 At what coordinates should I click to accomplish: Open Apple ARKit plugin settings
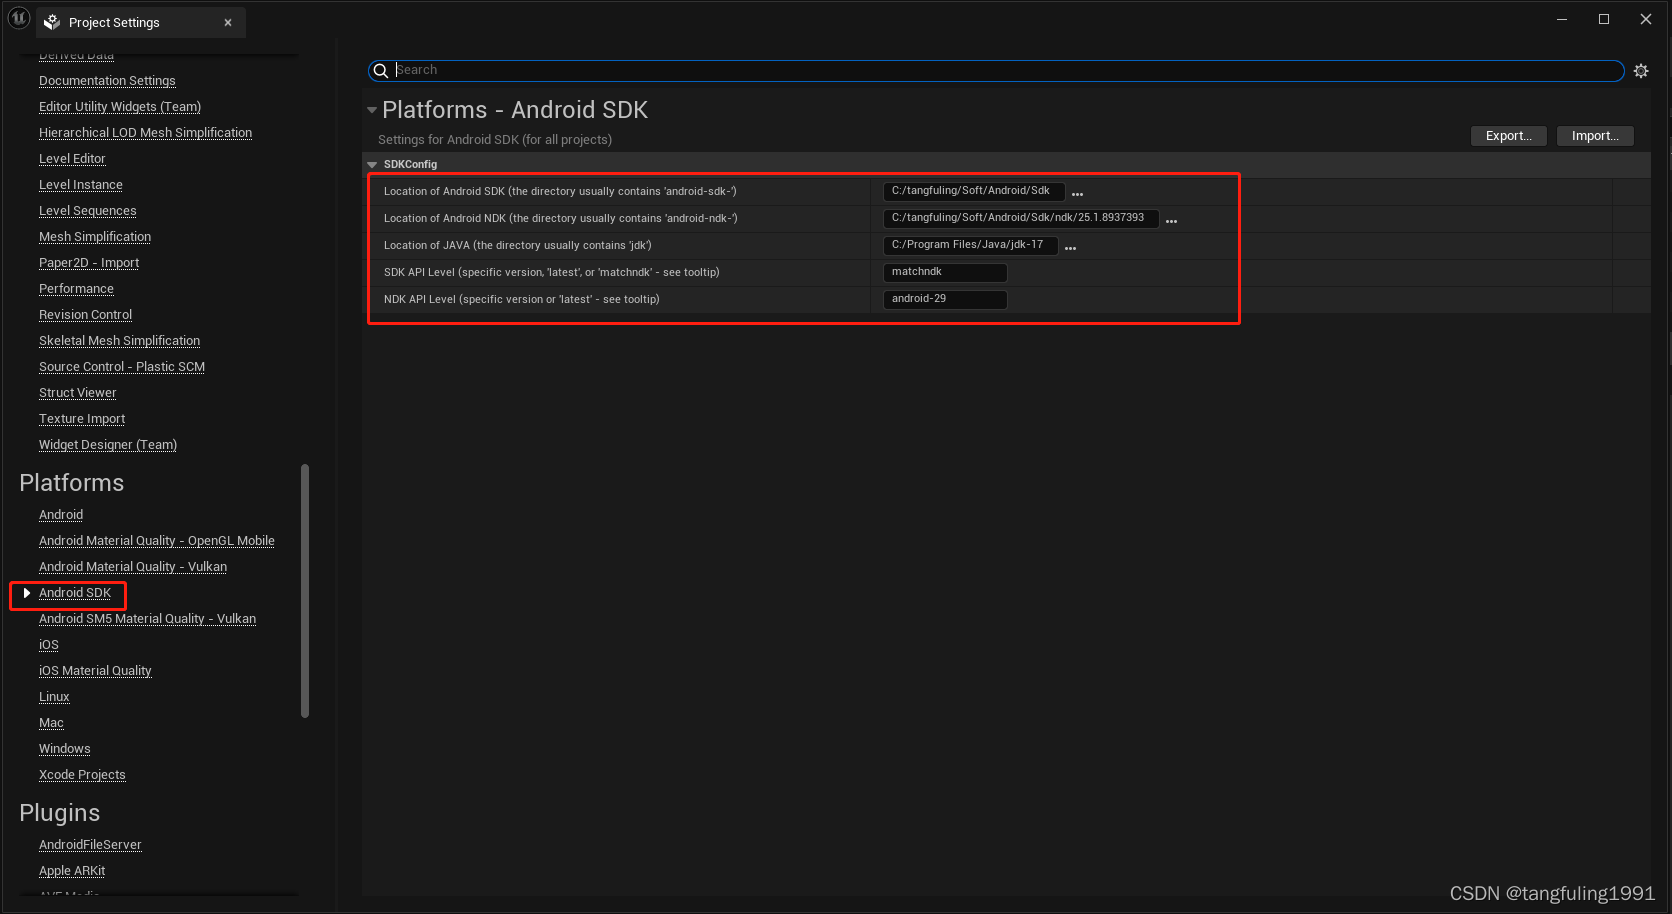point(72,871)
